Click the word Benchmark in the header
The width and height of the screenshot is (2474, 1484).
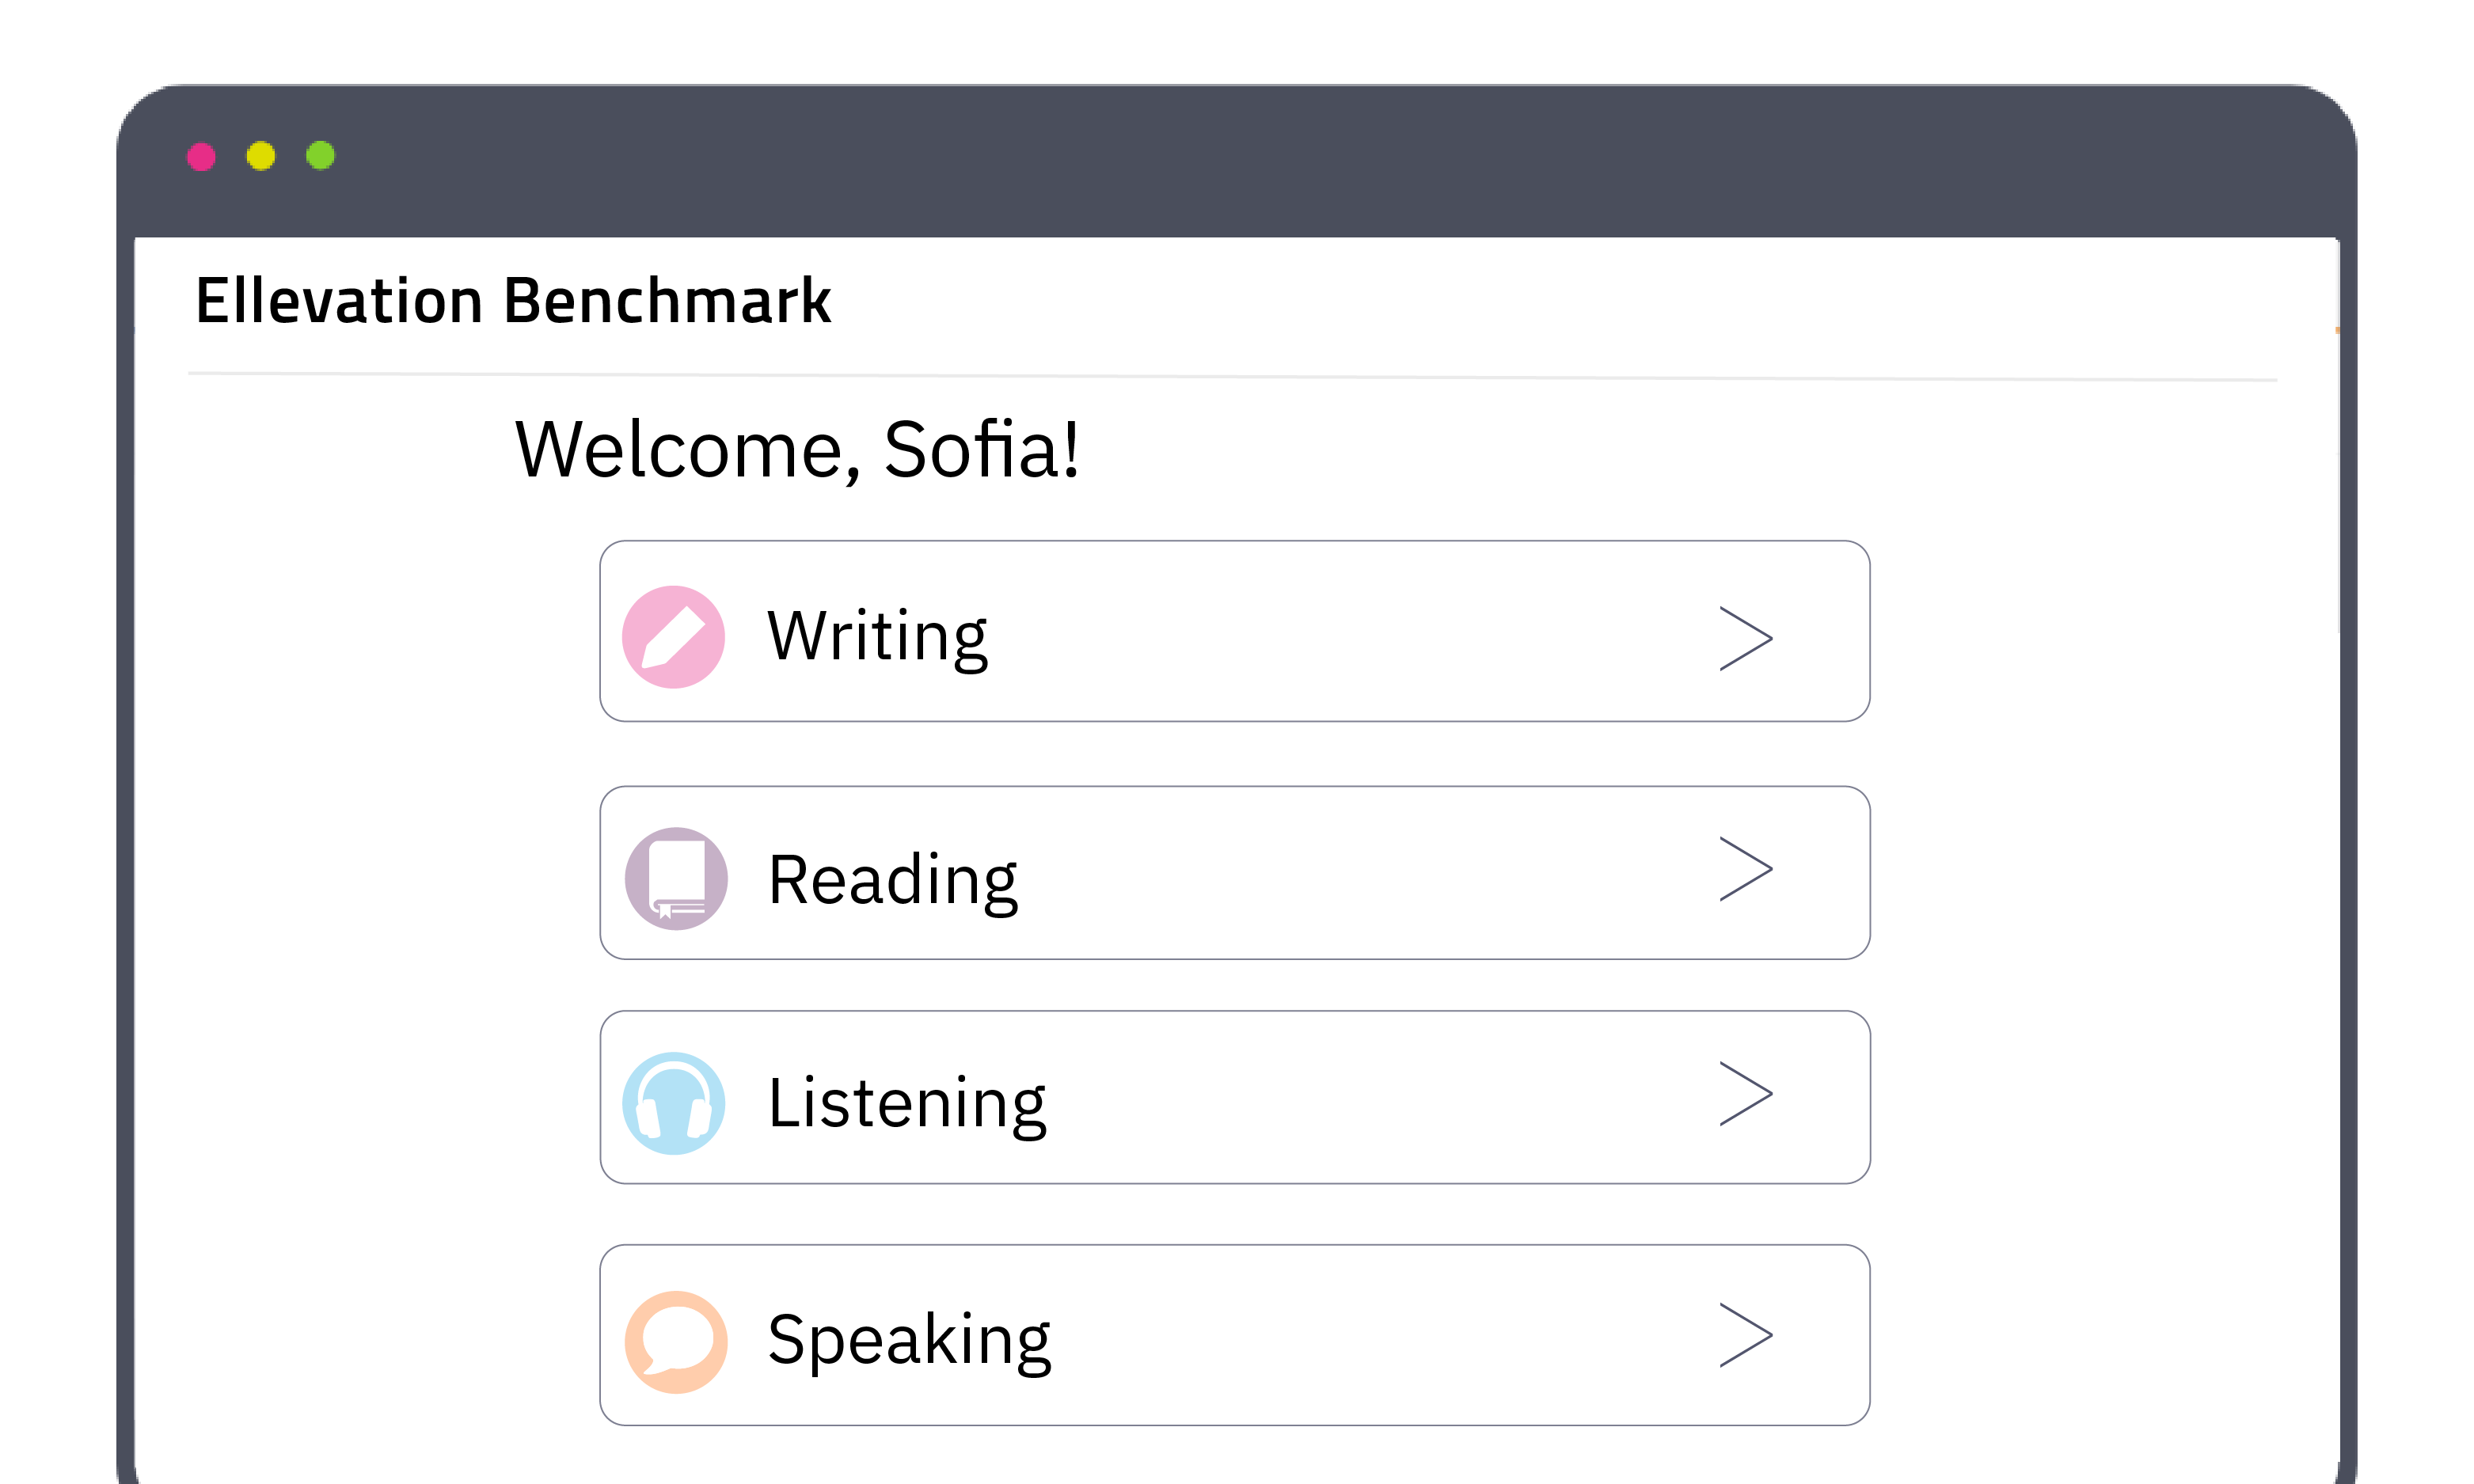click(x=667, y=301)
